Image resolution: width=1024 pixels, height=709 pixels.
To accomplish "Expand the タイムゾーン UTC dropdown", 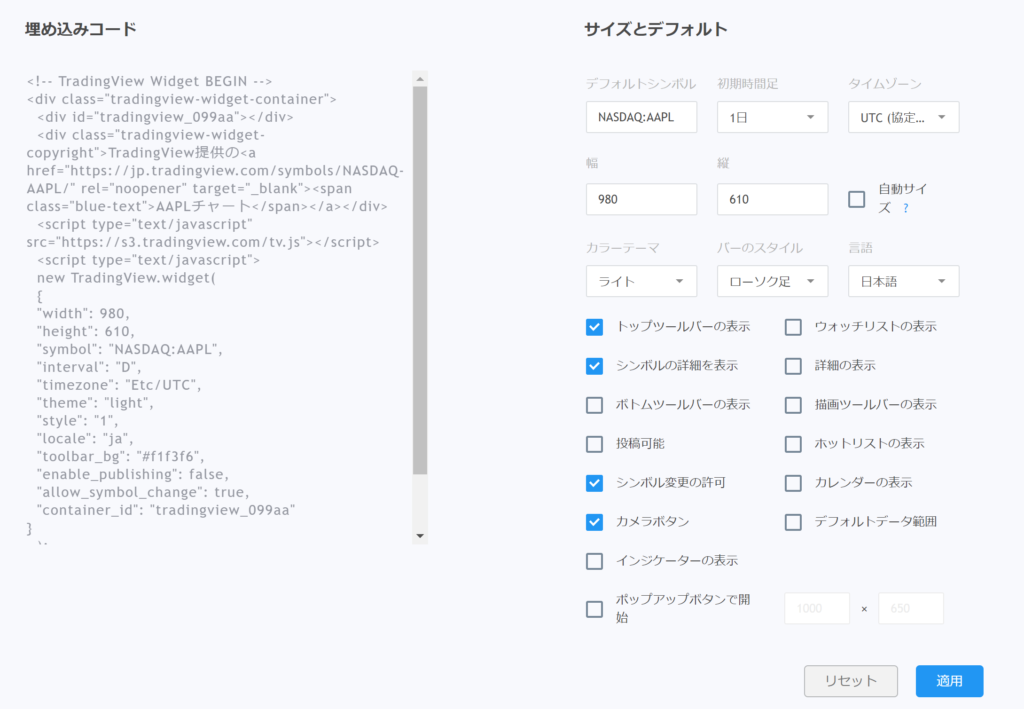I will point(903,117).
